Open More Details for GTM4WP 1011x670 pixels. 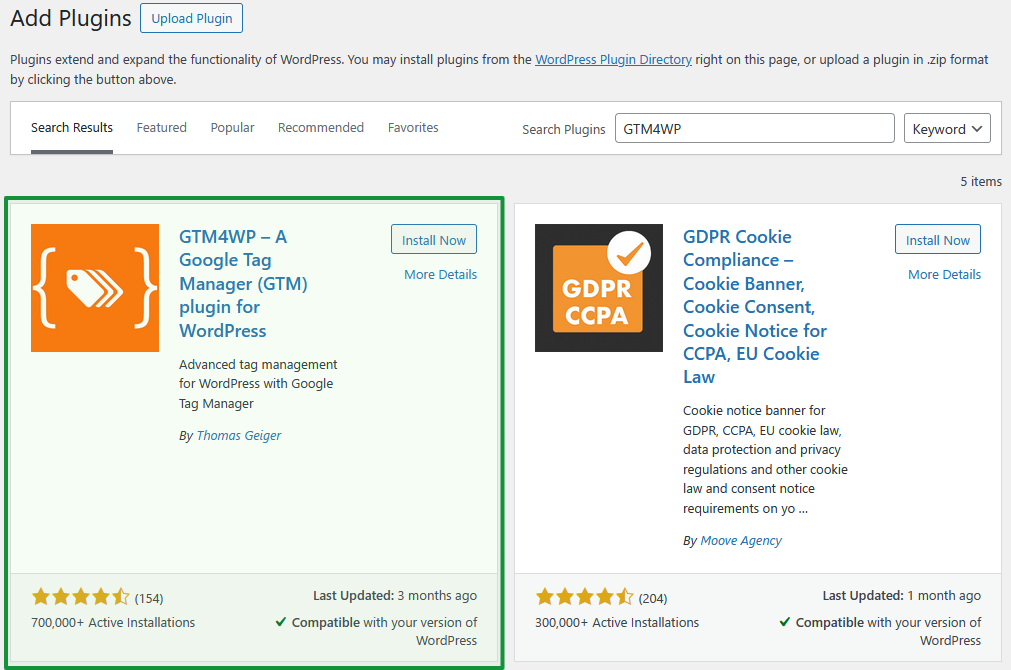point(440,275)
